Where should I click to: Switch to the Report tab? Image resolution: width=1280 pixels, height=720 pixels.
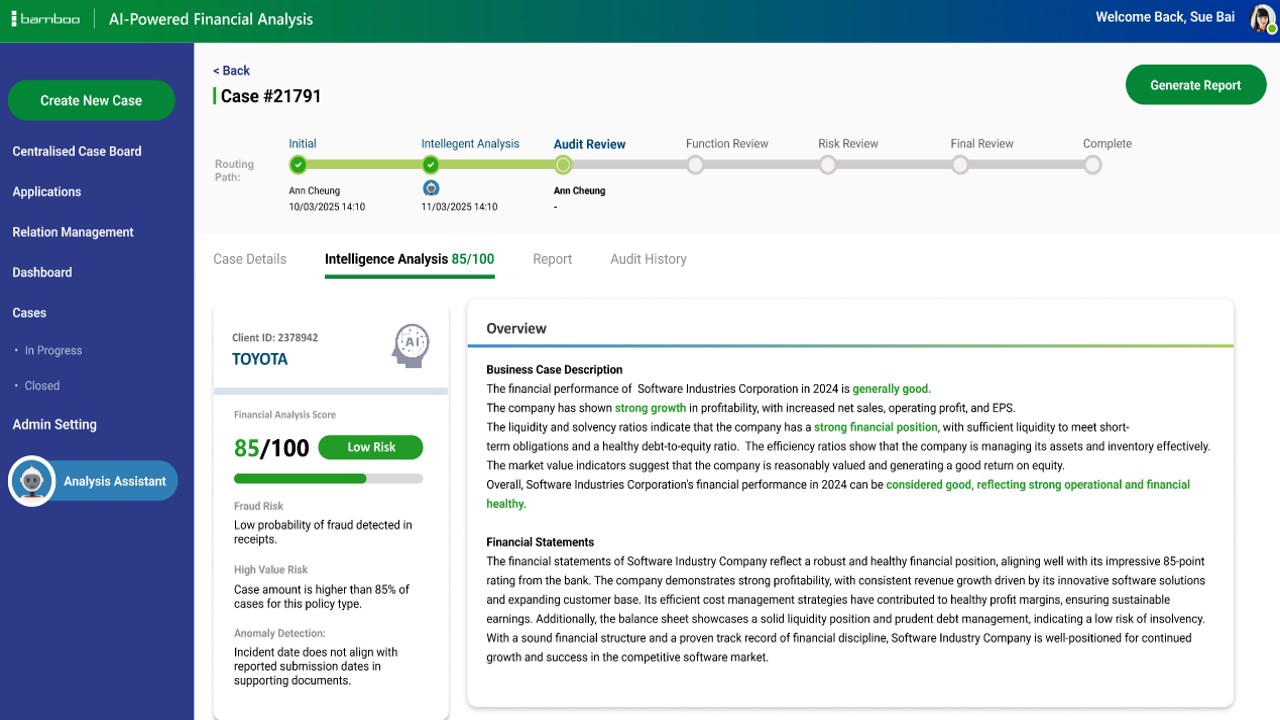tap(552, 259)
